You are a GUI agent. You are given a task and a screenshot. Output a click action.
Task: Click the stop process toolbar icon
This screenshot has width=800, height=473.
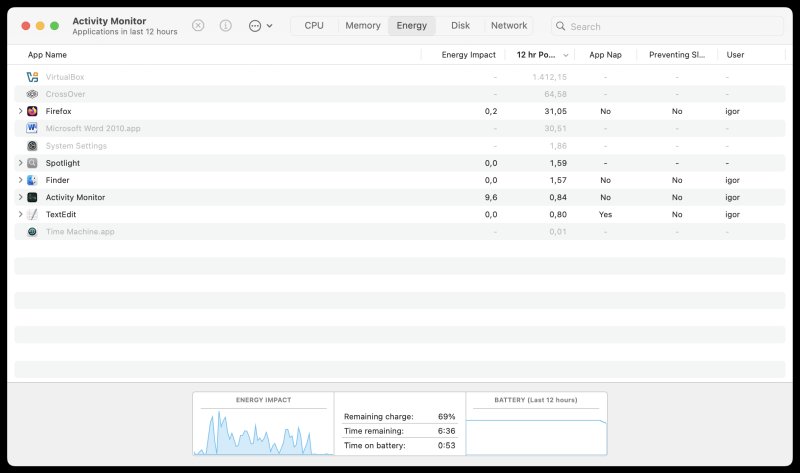click(198, 25)
